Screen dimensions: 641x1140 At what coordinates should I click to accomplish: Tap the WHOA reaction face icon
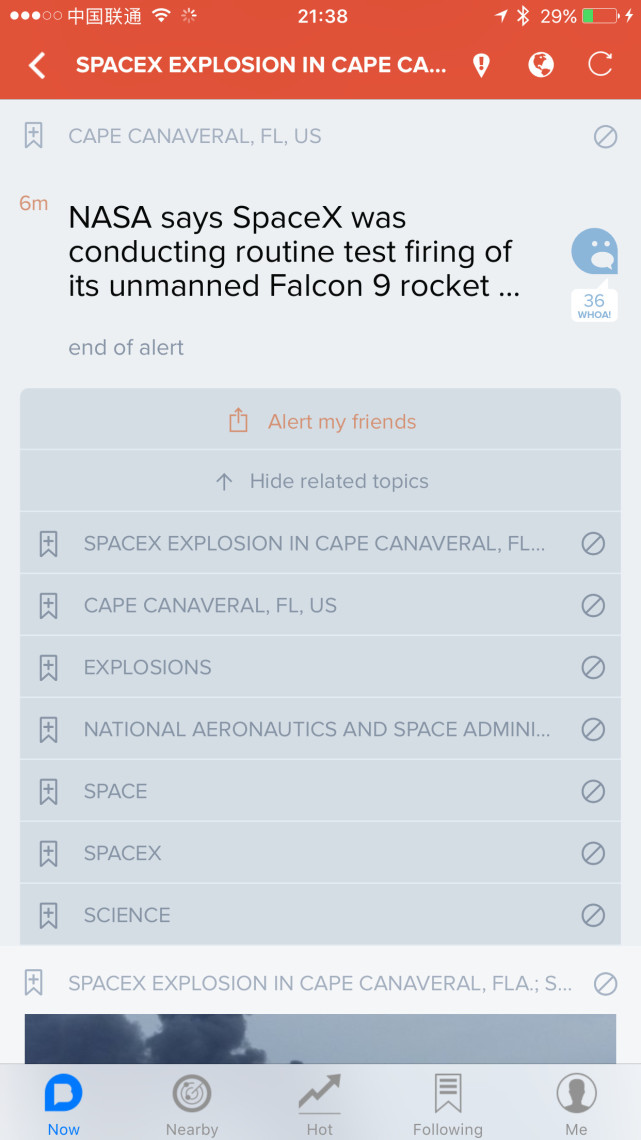click(594, 252)
